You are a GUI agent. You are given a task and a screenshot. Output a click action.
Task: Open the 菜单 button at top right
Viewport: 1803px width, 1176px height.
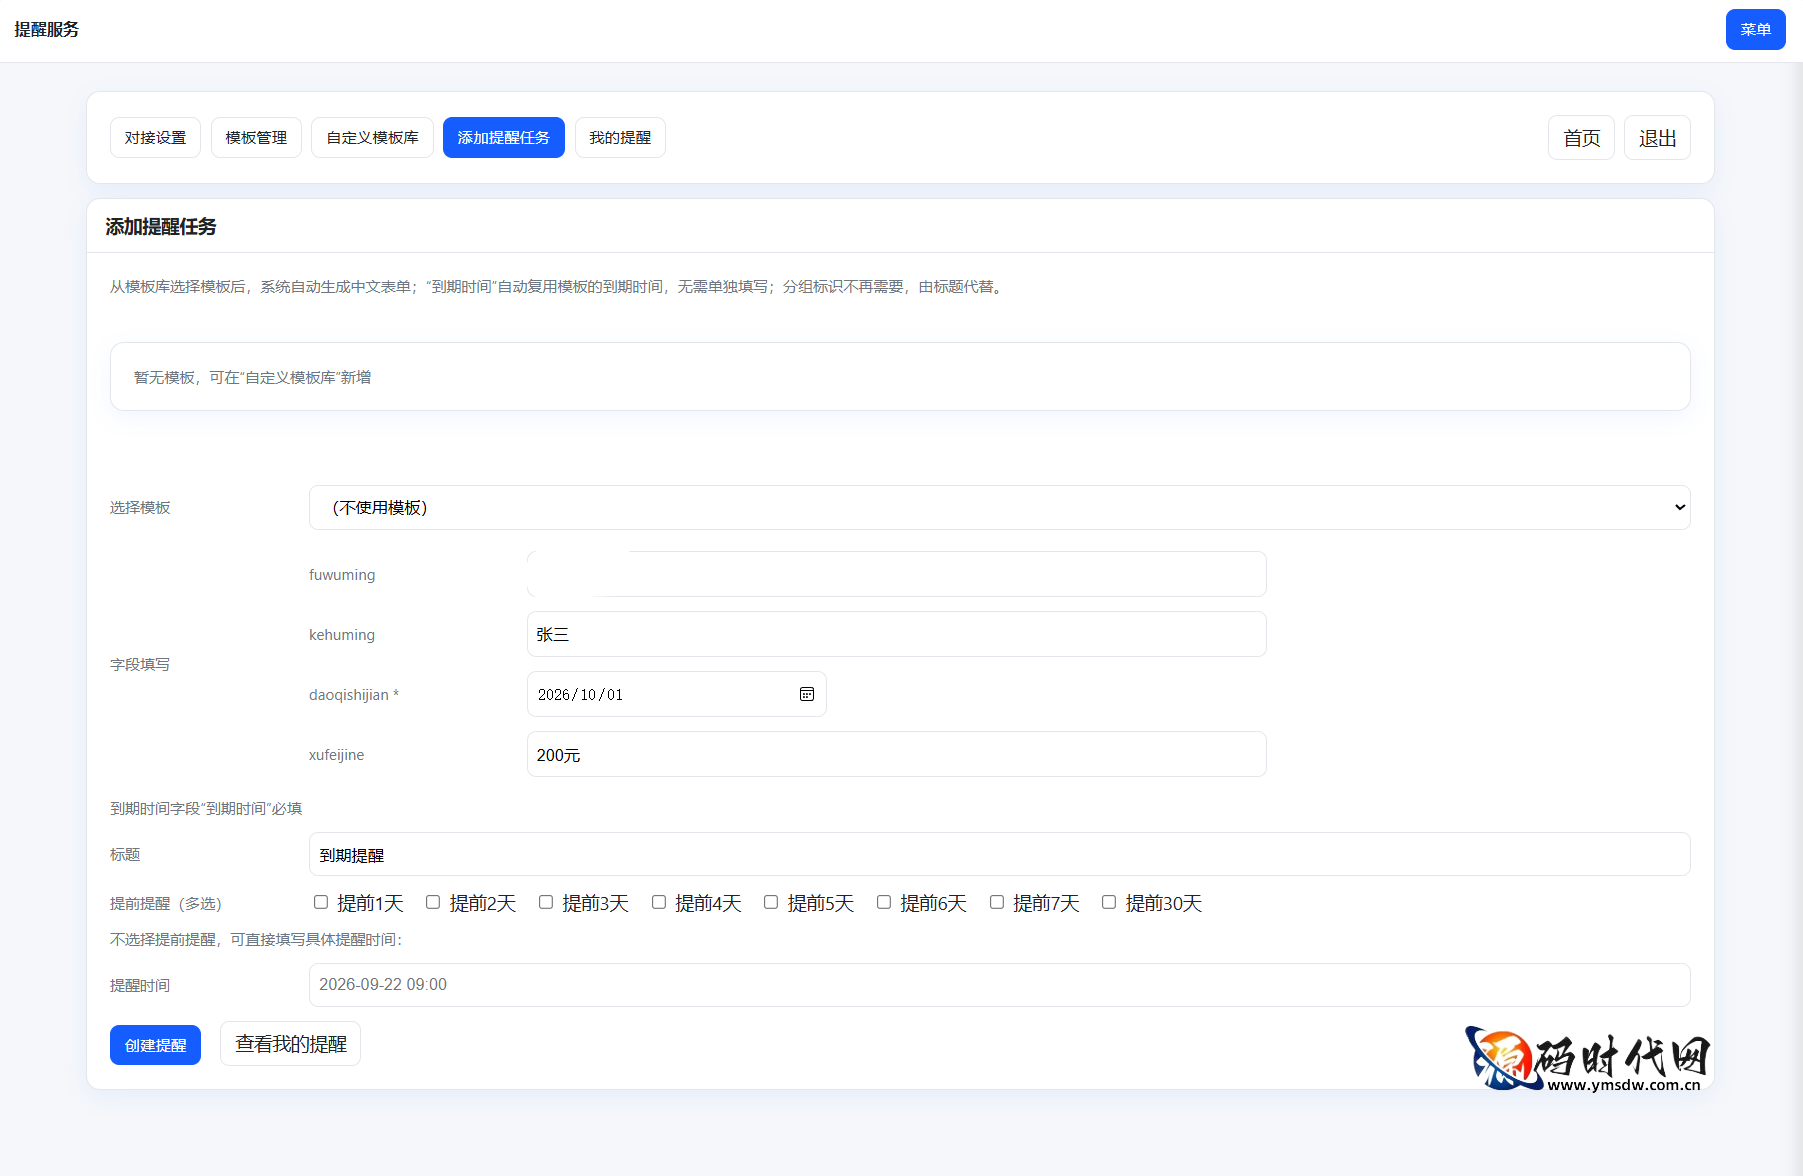1755,30
